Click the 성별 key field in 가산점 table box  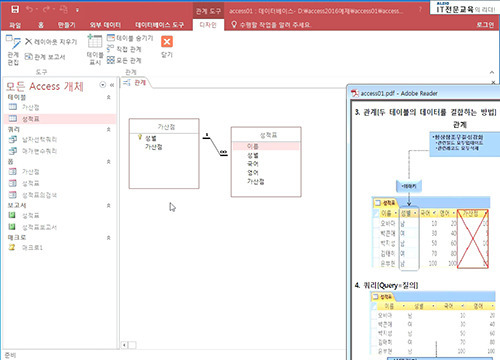pos(151,138)
